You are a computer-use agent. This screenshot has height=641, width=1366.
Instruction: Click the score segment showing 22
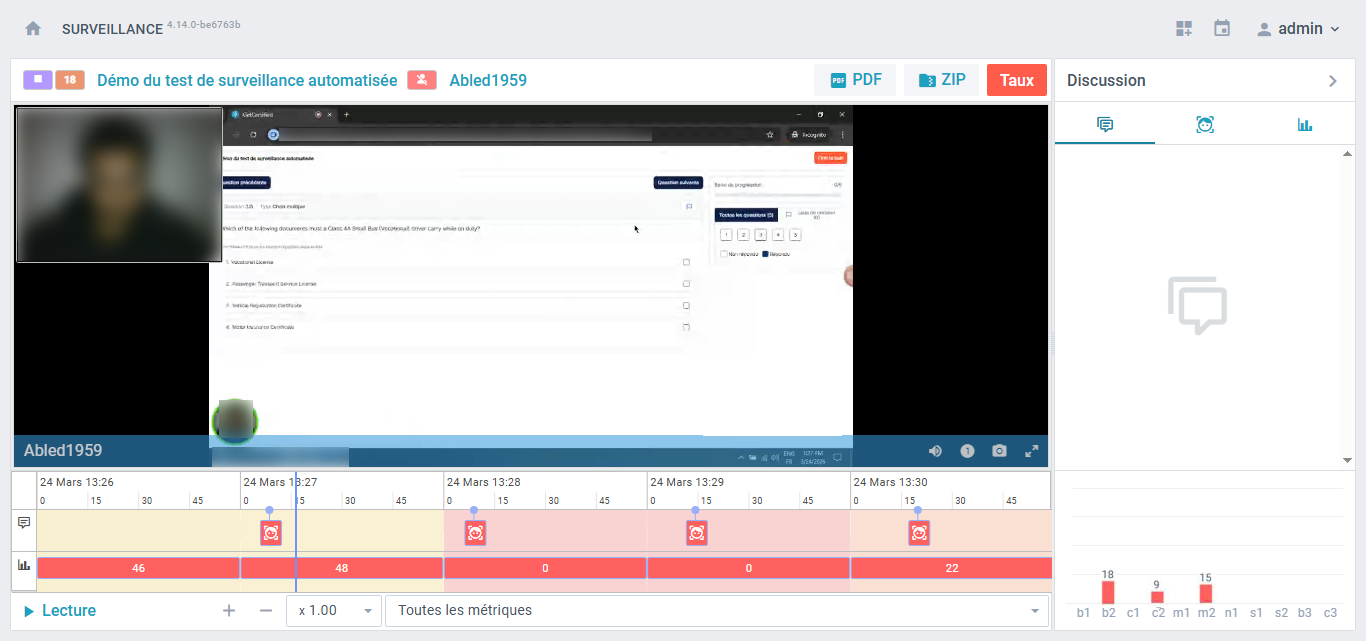pos(951,568)
